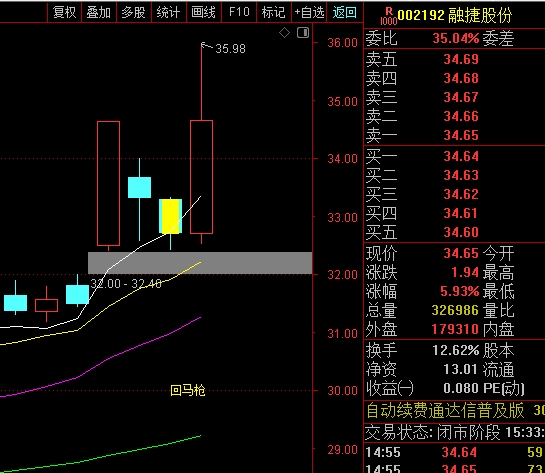The image size is (545, 473).
Task: Select the 现价 value 34.65
Action: (x=461, y=253)
